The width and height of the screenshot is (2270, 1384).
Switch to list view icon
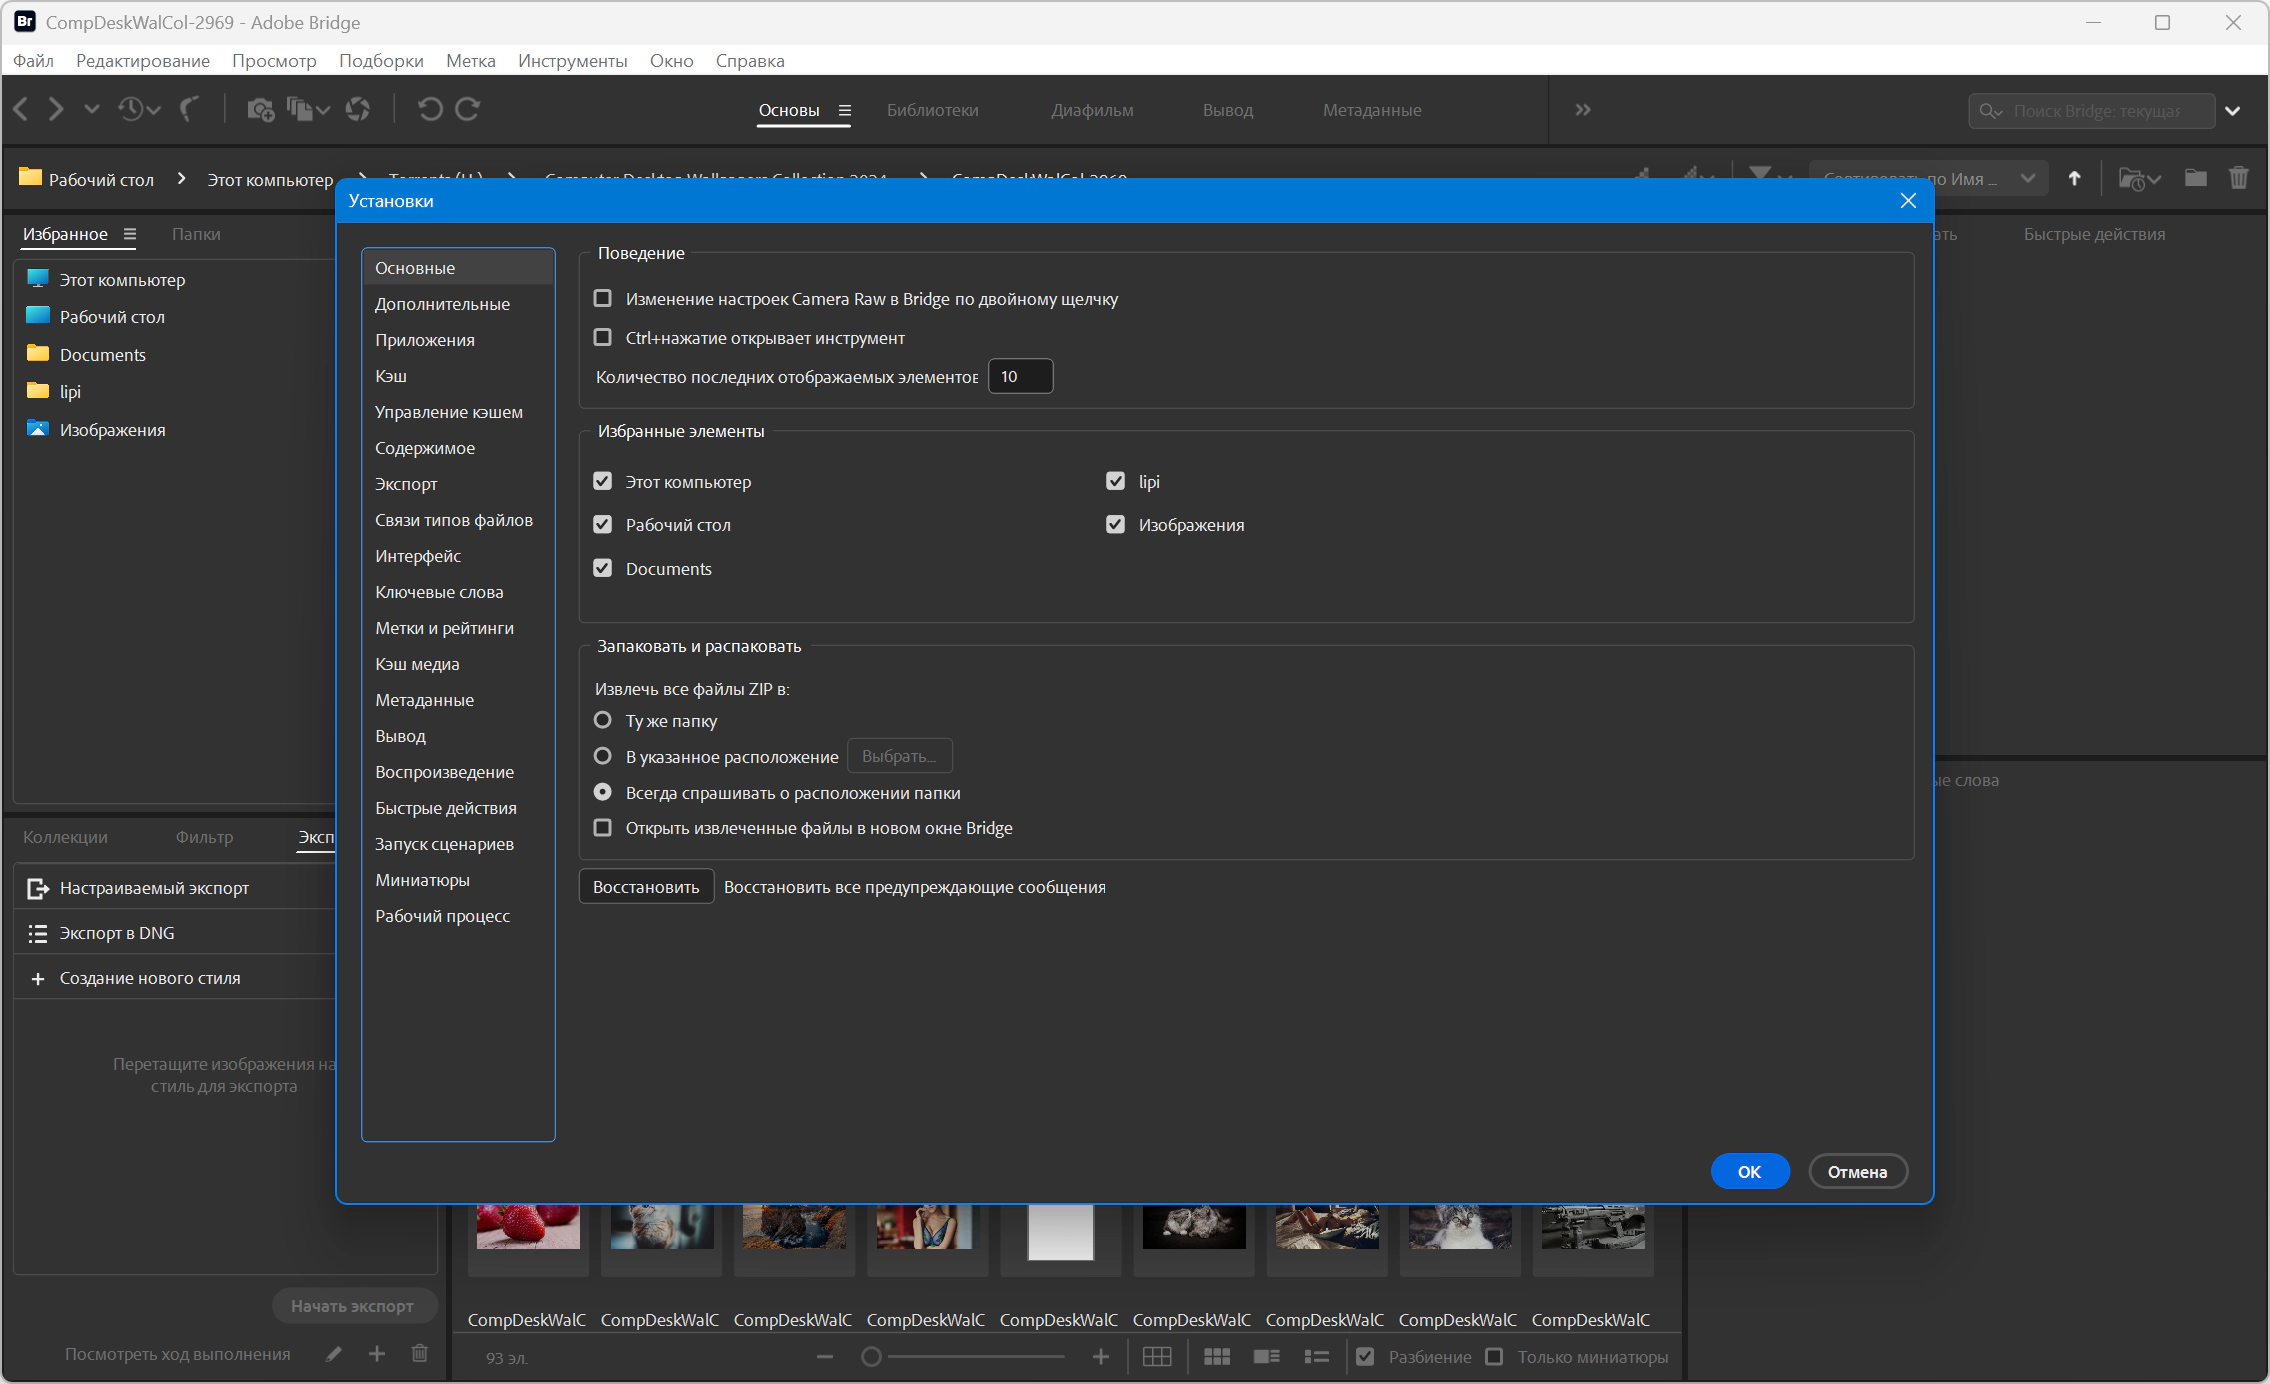(1316, 1357)
